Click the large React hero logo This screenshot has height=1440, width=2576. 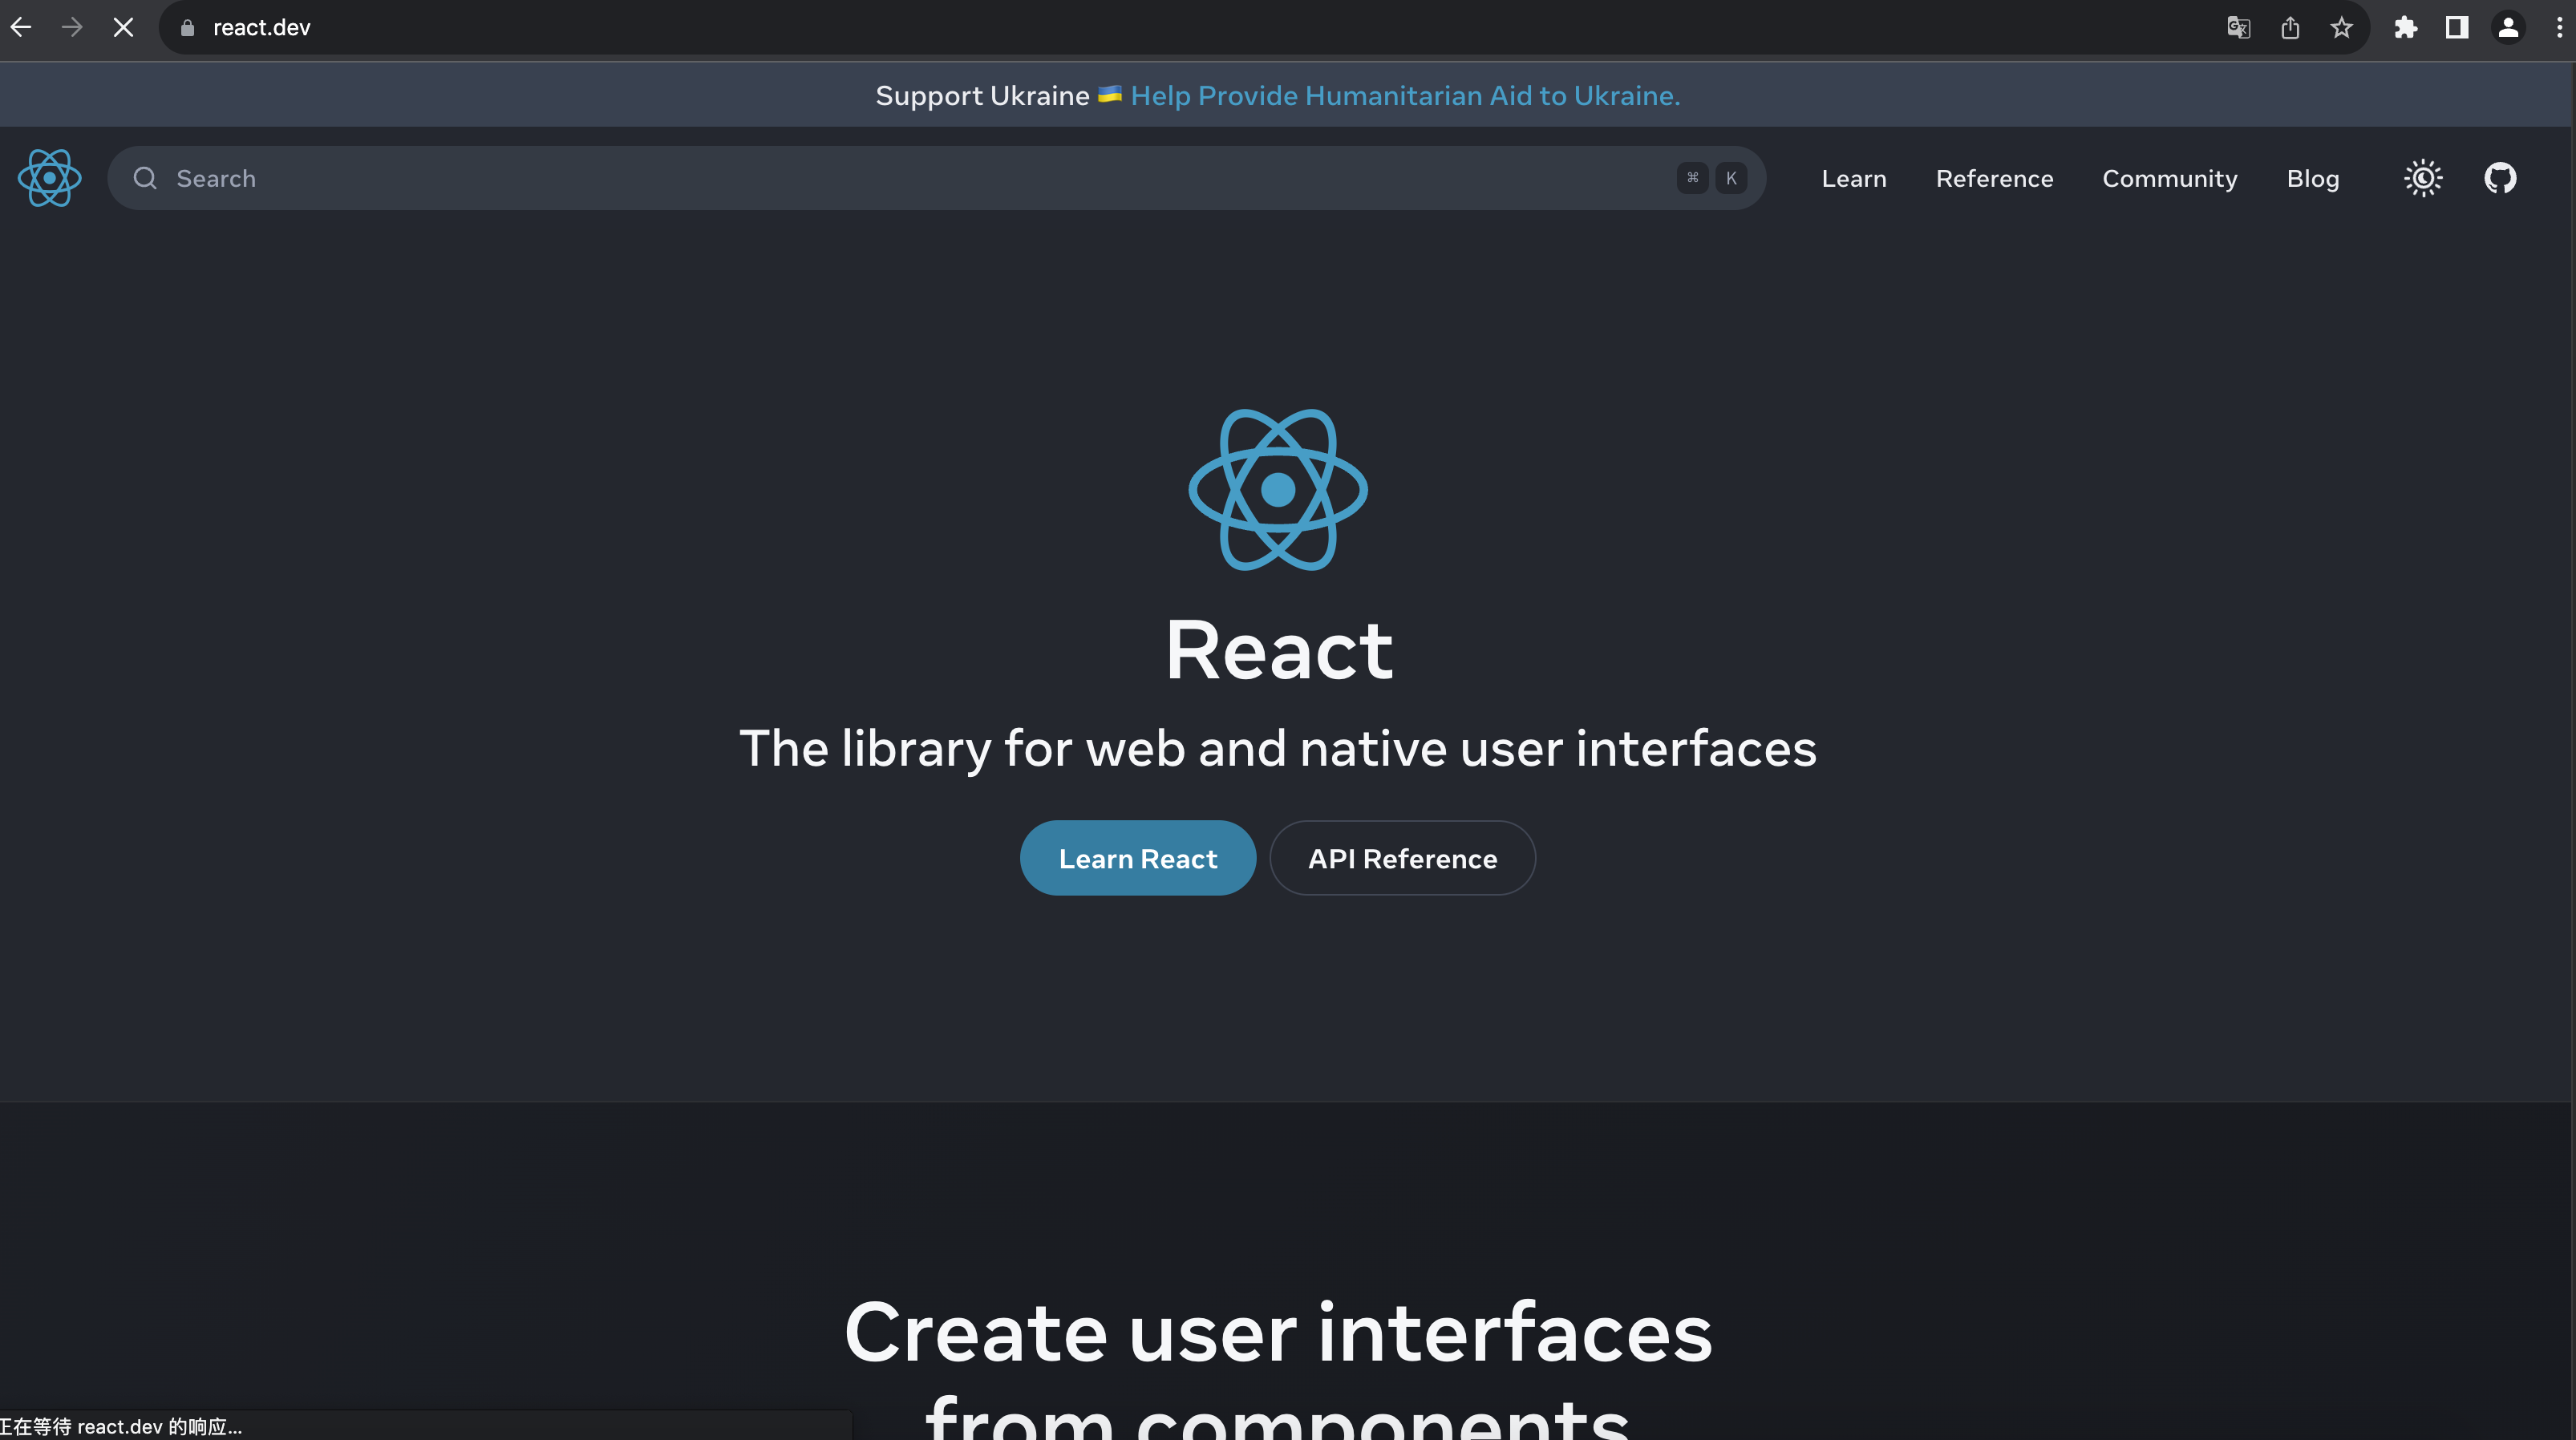[x=1278, y=490]
